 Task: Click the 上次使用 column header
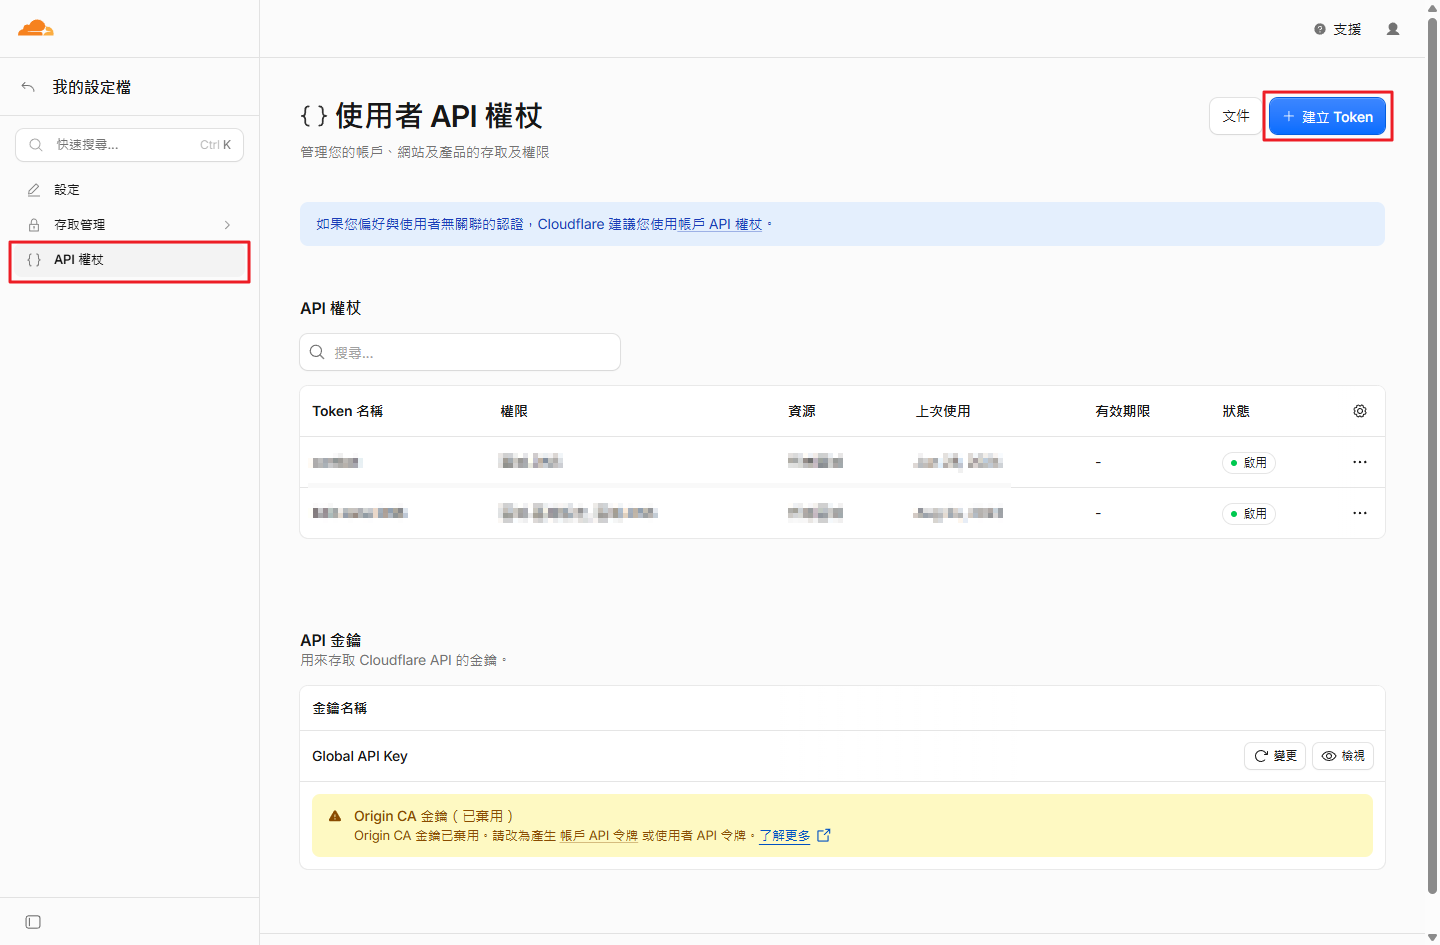click(943, 411)
